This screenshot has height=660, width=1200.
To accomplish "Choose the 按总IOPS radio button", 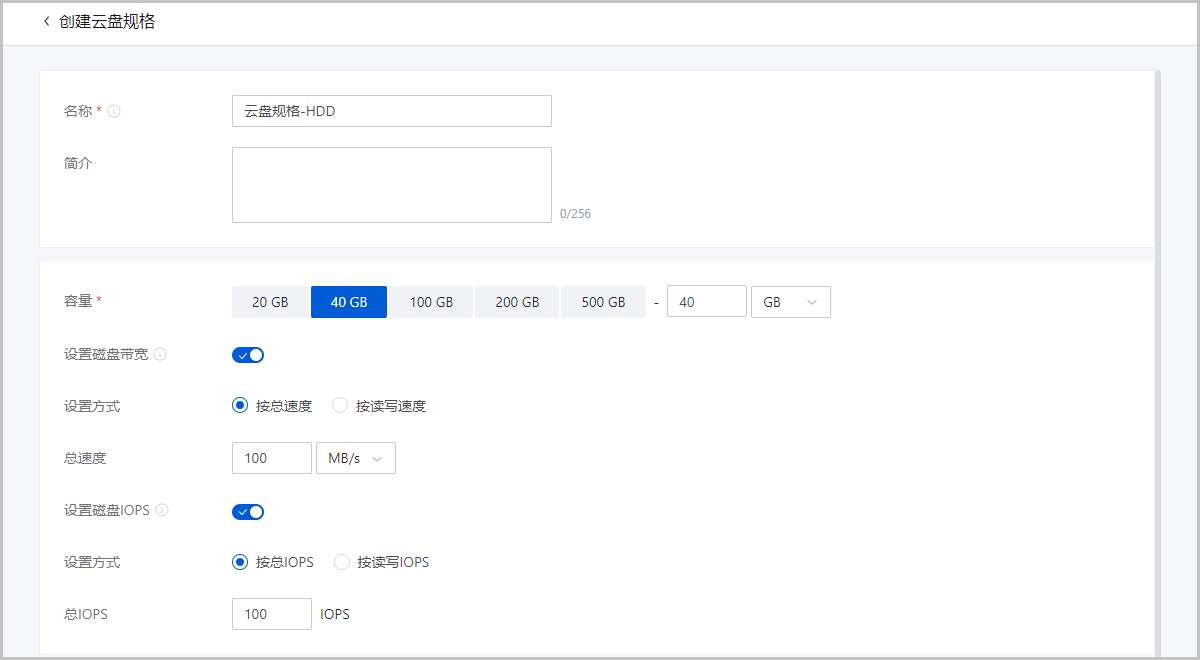I will click(240, 562).
